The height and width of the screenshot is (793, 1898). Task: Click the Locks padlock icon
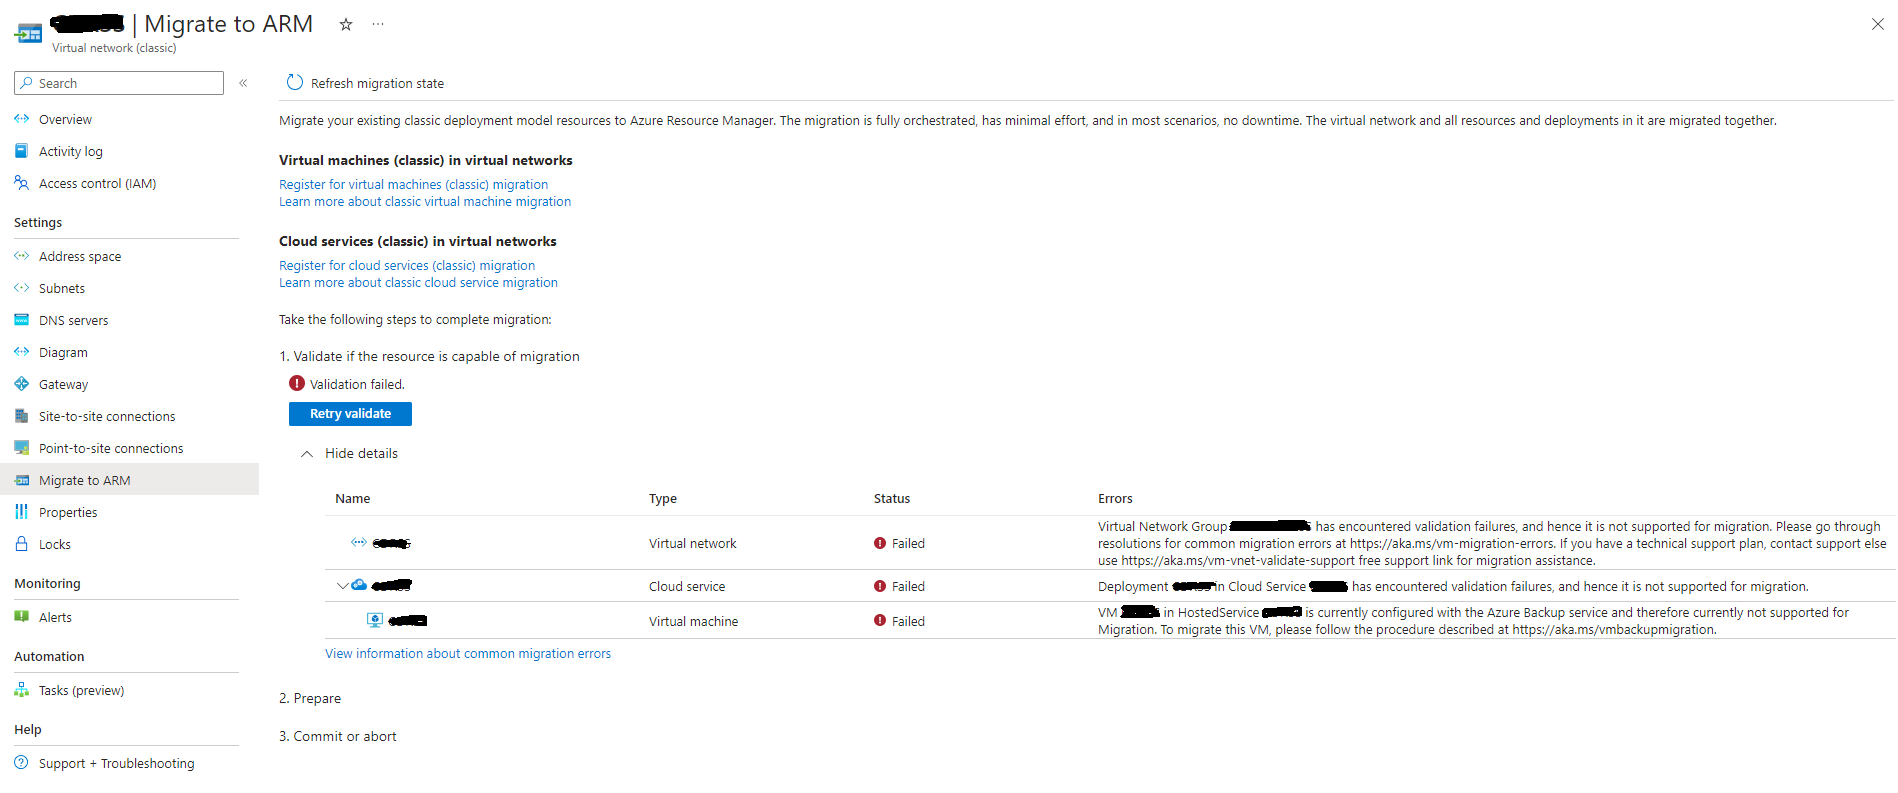[22, 544]
